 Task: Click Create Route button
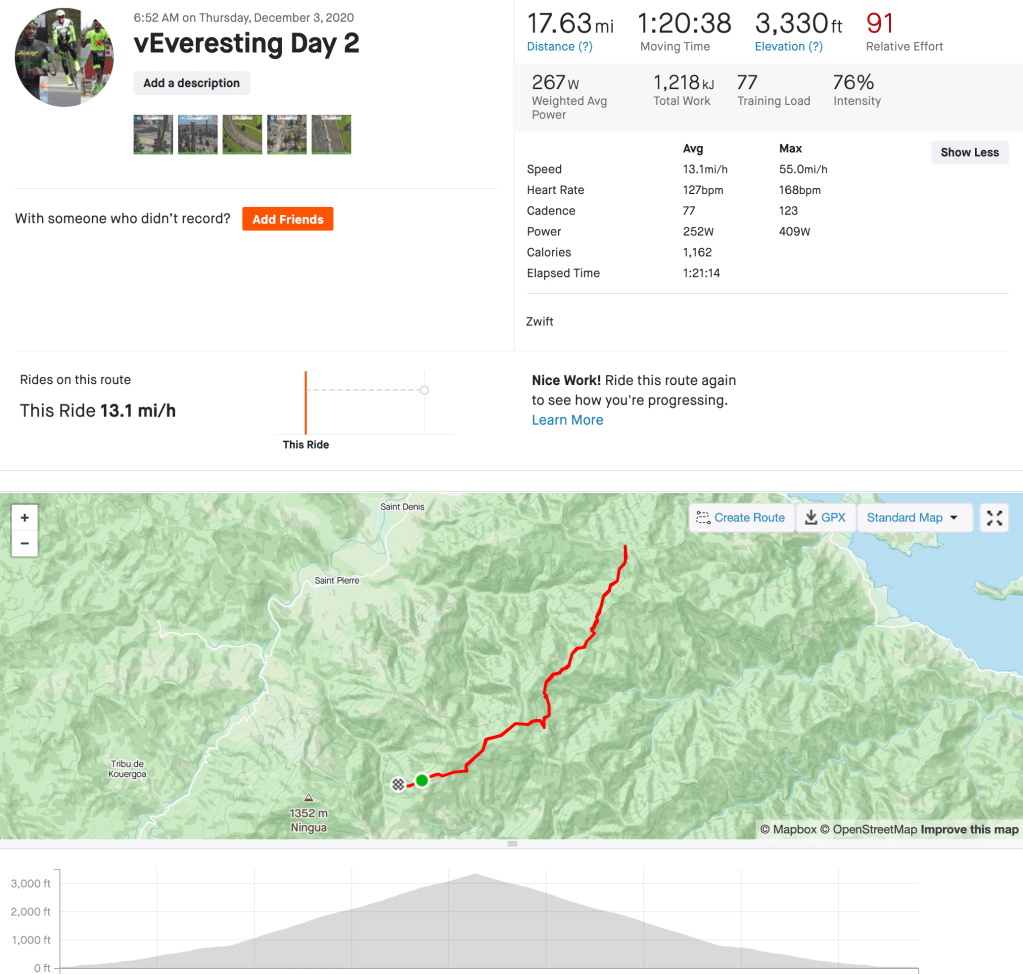pyautogui.click(x=741, y=518)
